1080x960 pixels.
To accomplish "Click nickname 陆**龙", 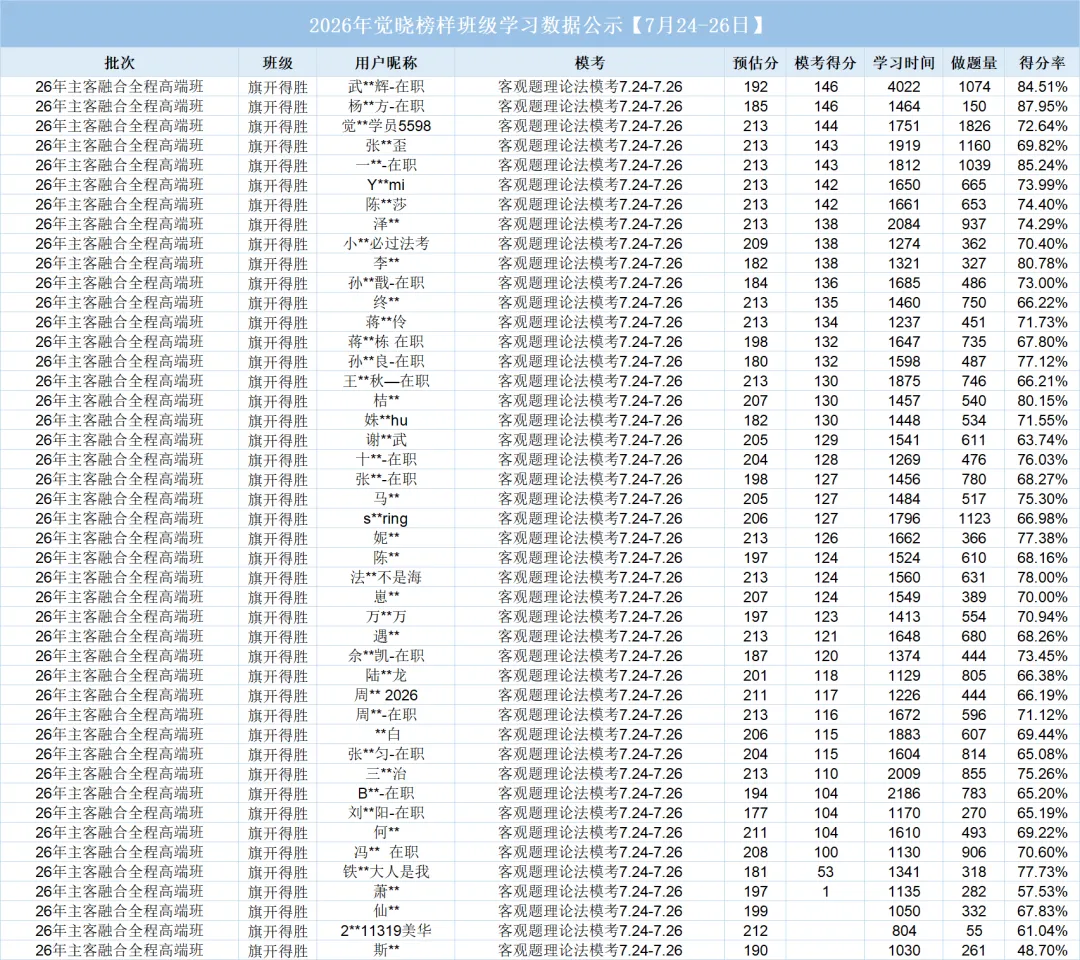I will (386, 676).
